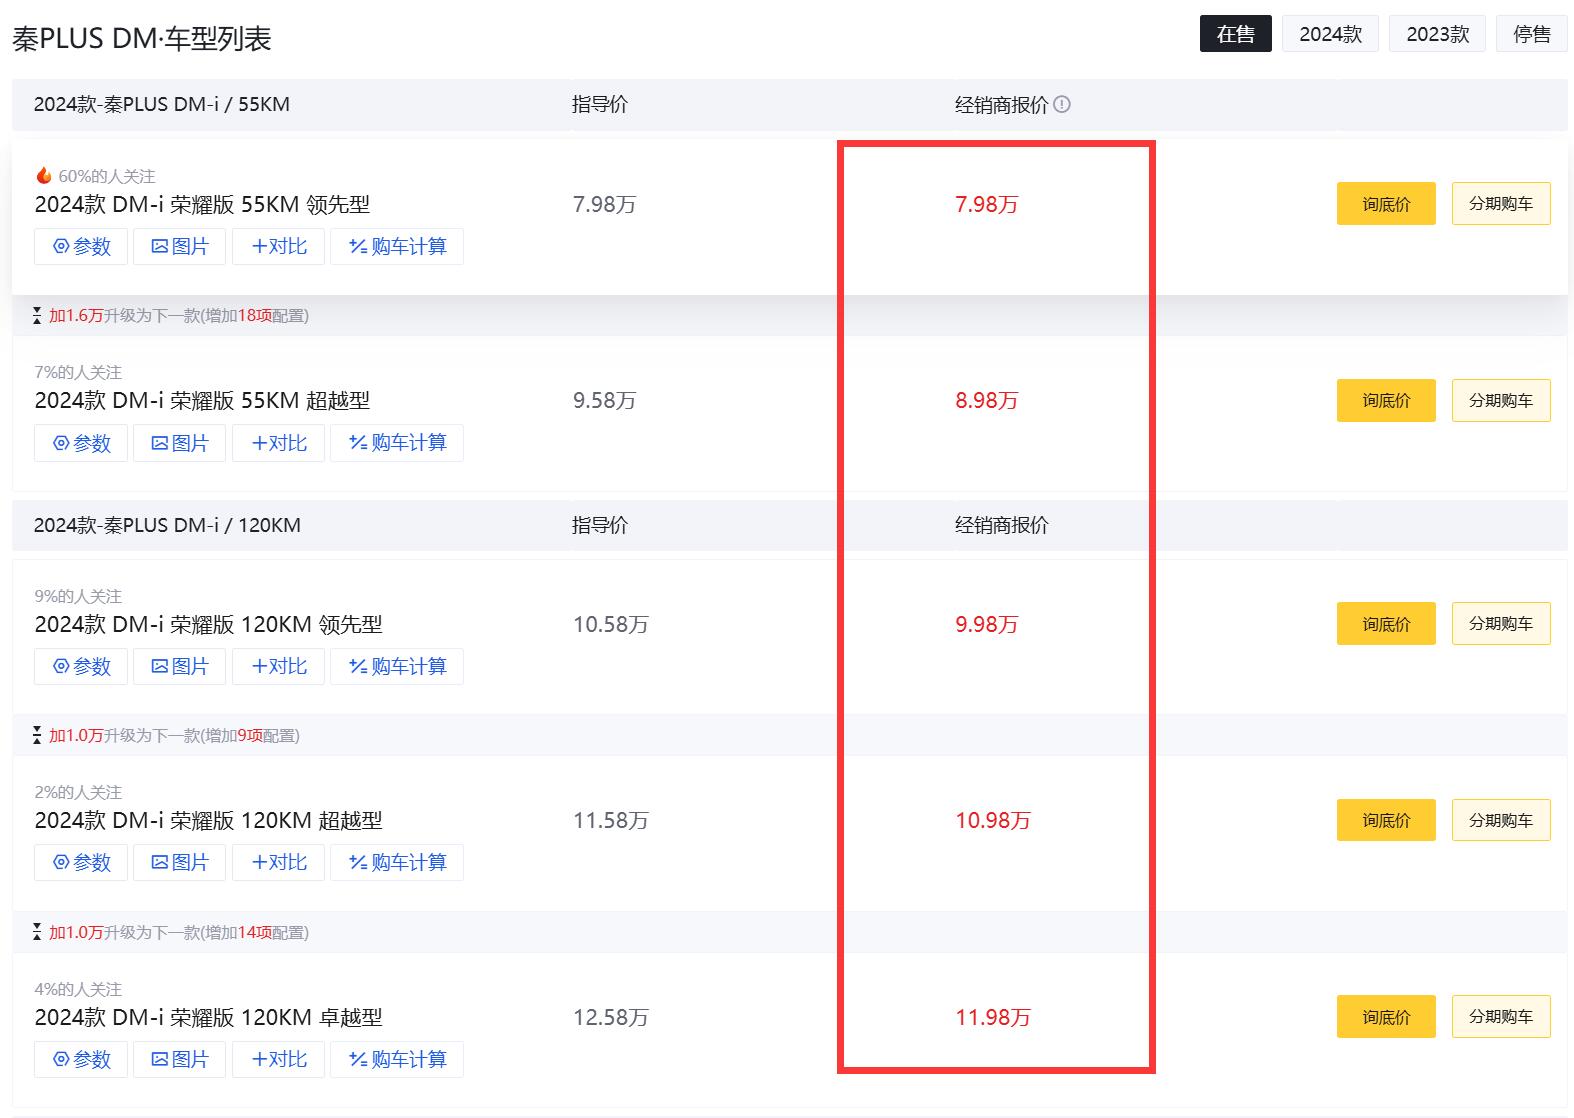This screenshot has width=1574, height=1118.
Task: Open 2024款 DM-i 荣耀版 55KM 领先型 title
Action: [202, 205]
